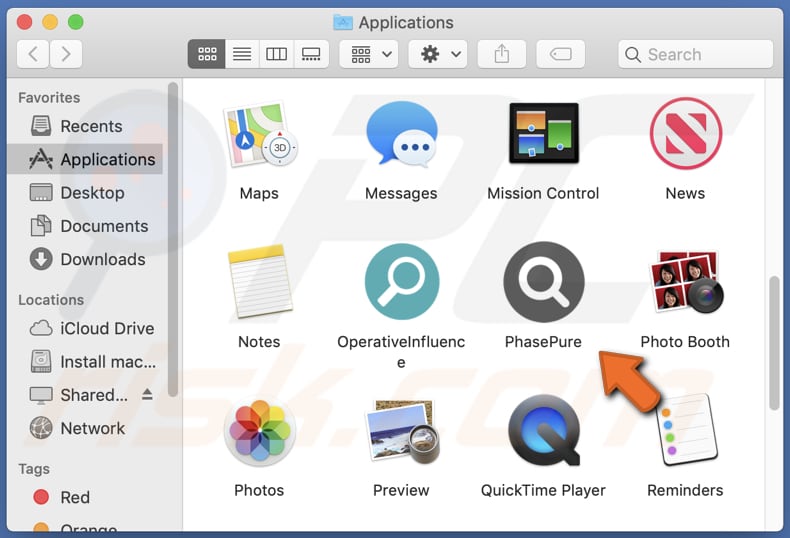The width and height of the screenshot is (790, 538).
Task: Click the Preview label text
Action: (x=401, y=491)
